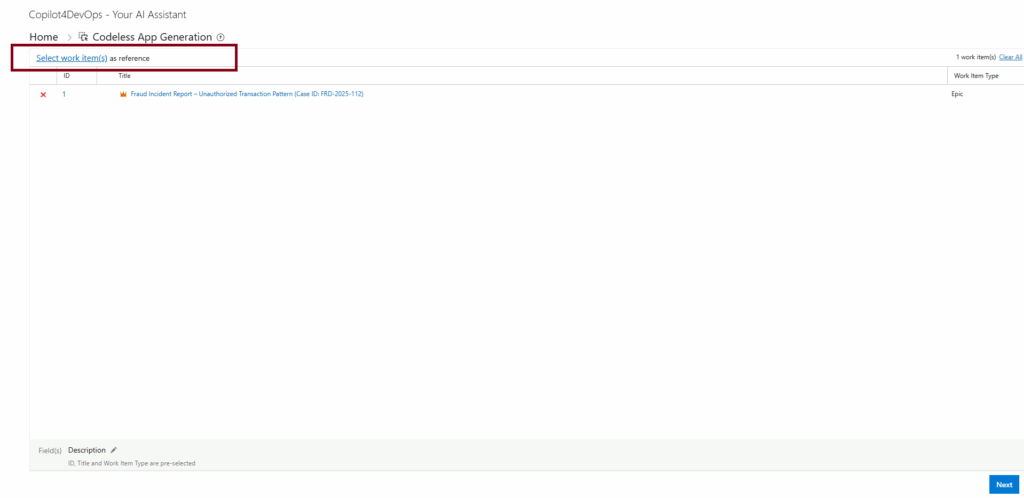
Task: Click the help icon beside Codeless App Generation
Action: [220, 37]
